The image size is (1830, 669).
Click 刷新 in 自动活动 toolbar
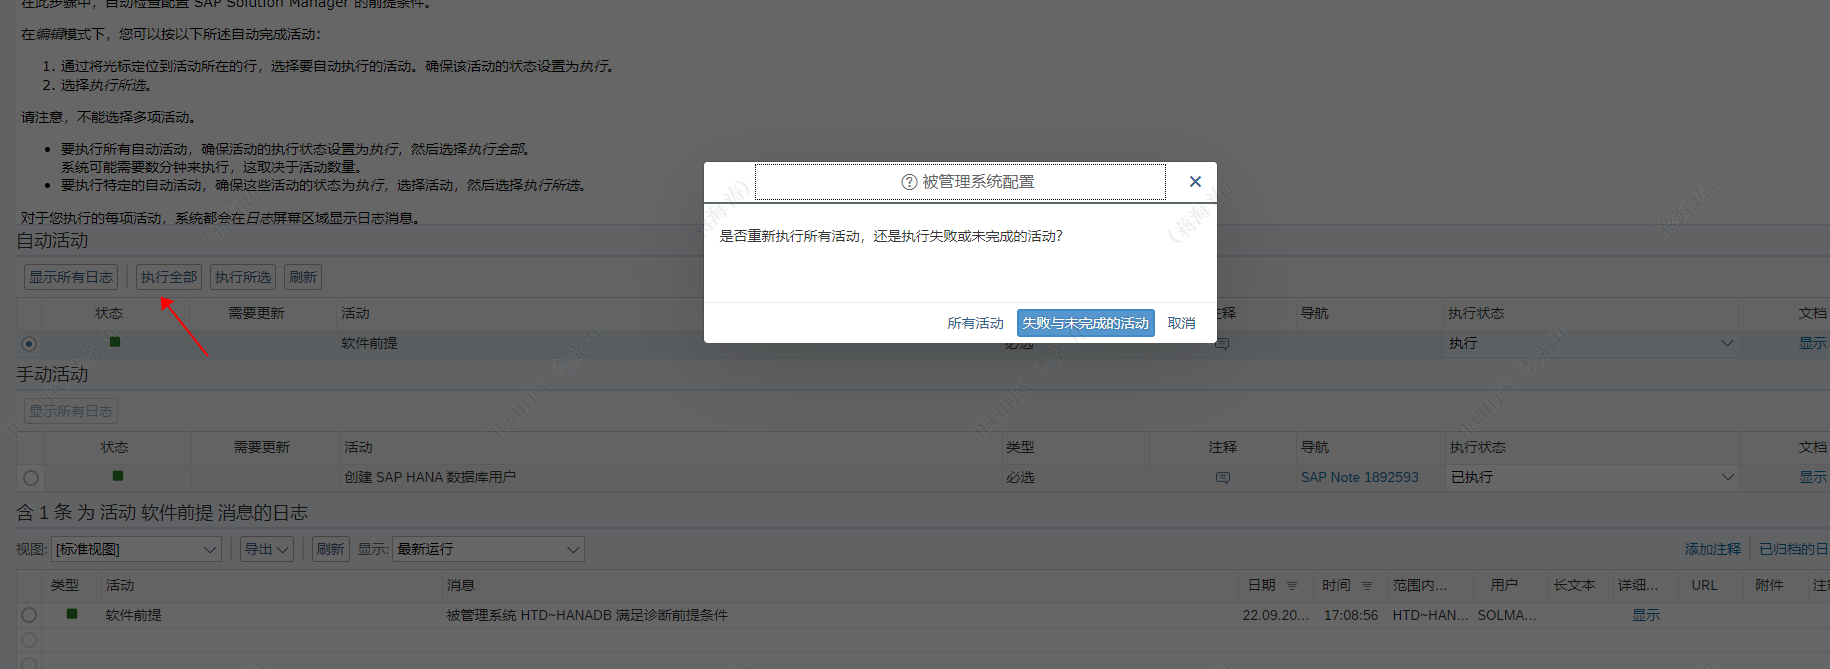303,277
